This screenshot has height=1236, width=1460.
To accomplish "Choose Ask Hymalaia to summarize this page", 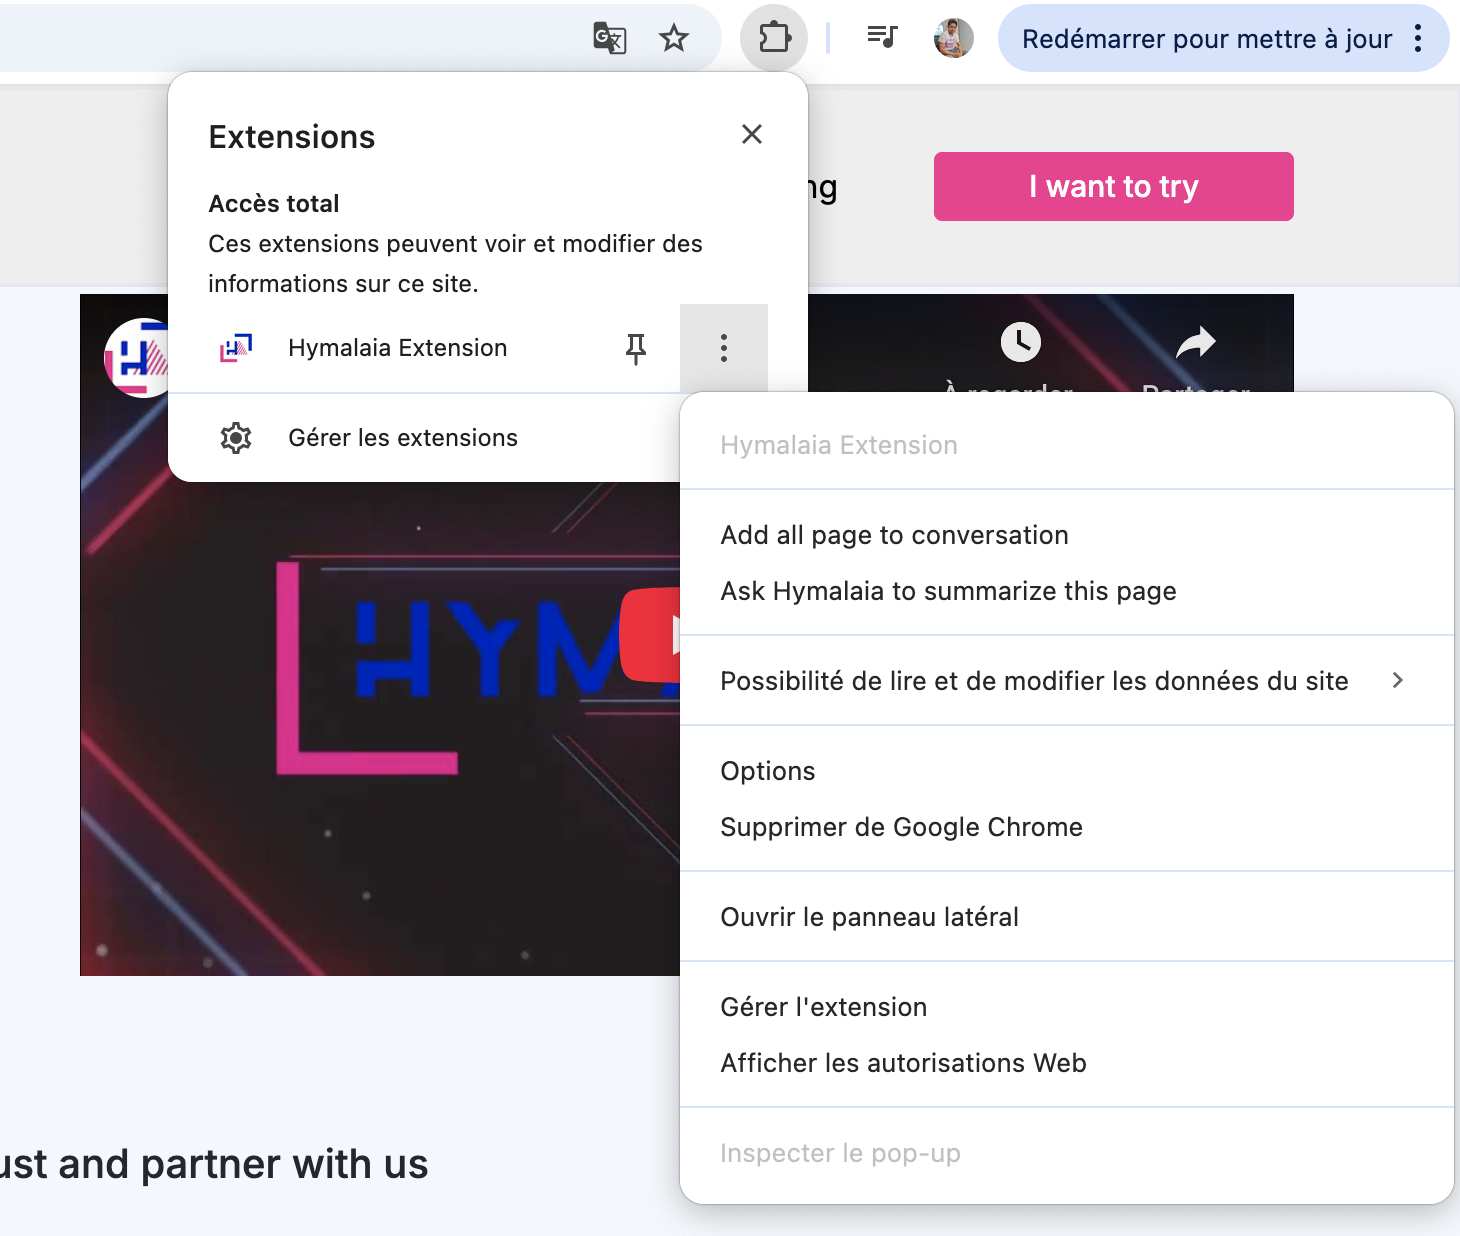I will (1067, 591).
